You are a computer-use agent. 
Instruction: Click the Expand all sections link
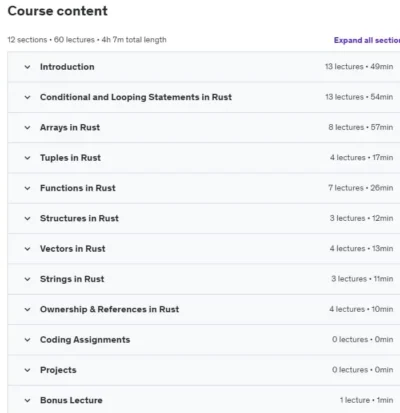367,40
